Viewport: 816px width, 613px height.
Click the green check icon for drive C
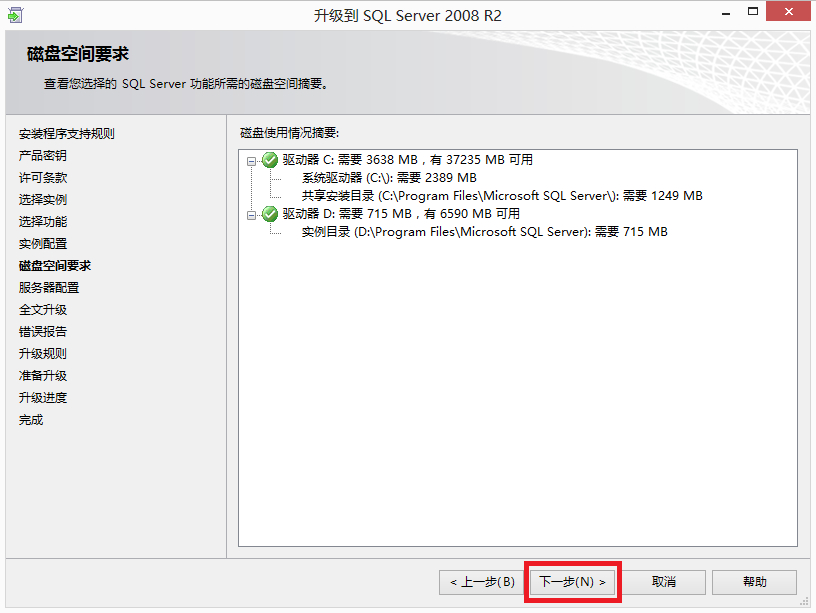pos(270,160)
